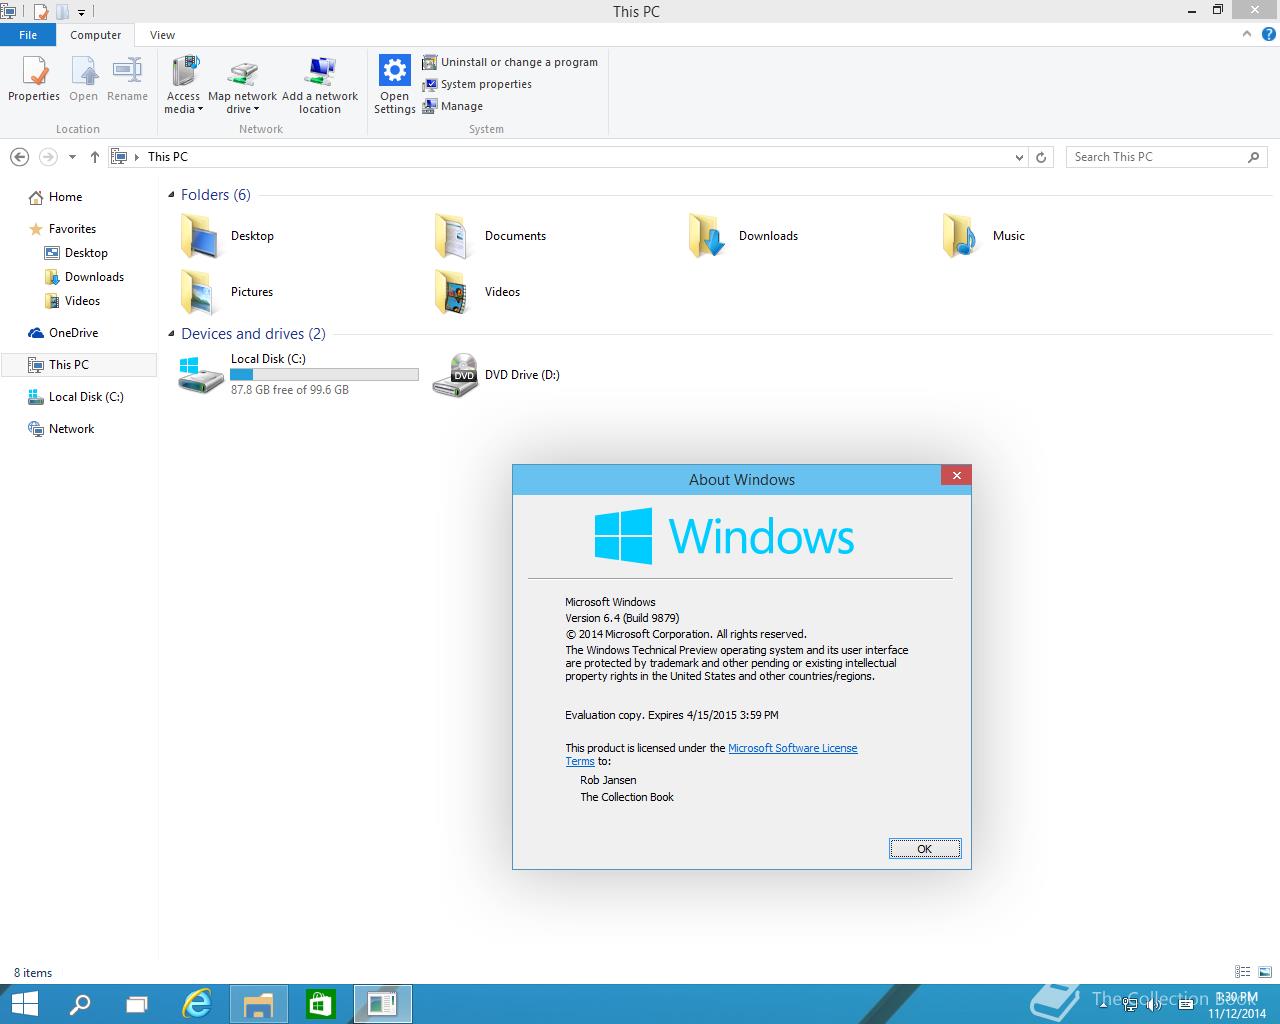This screenshot has width=1280, height=1024.
Task: Expand the Map network drive dropdown
Action: 256,109
